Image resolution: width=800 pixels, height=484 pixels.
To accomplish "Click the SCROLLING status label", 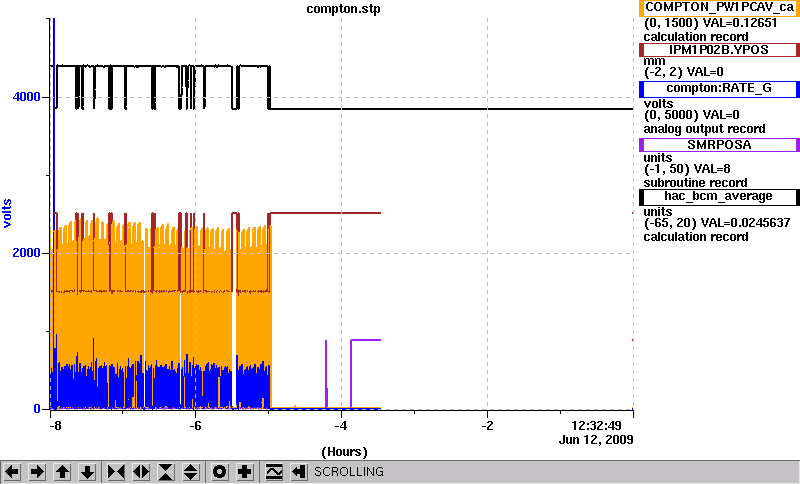I will coord(349,472).
